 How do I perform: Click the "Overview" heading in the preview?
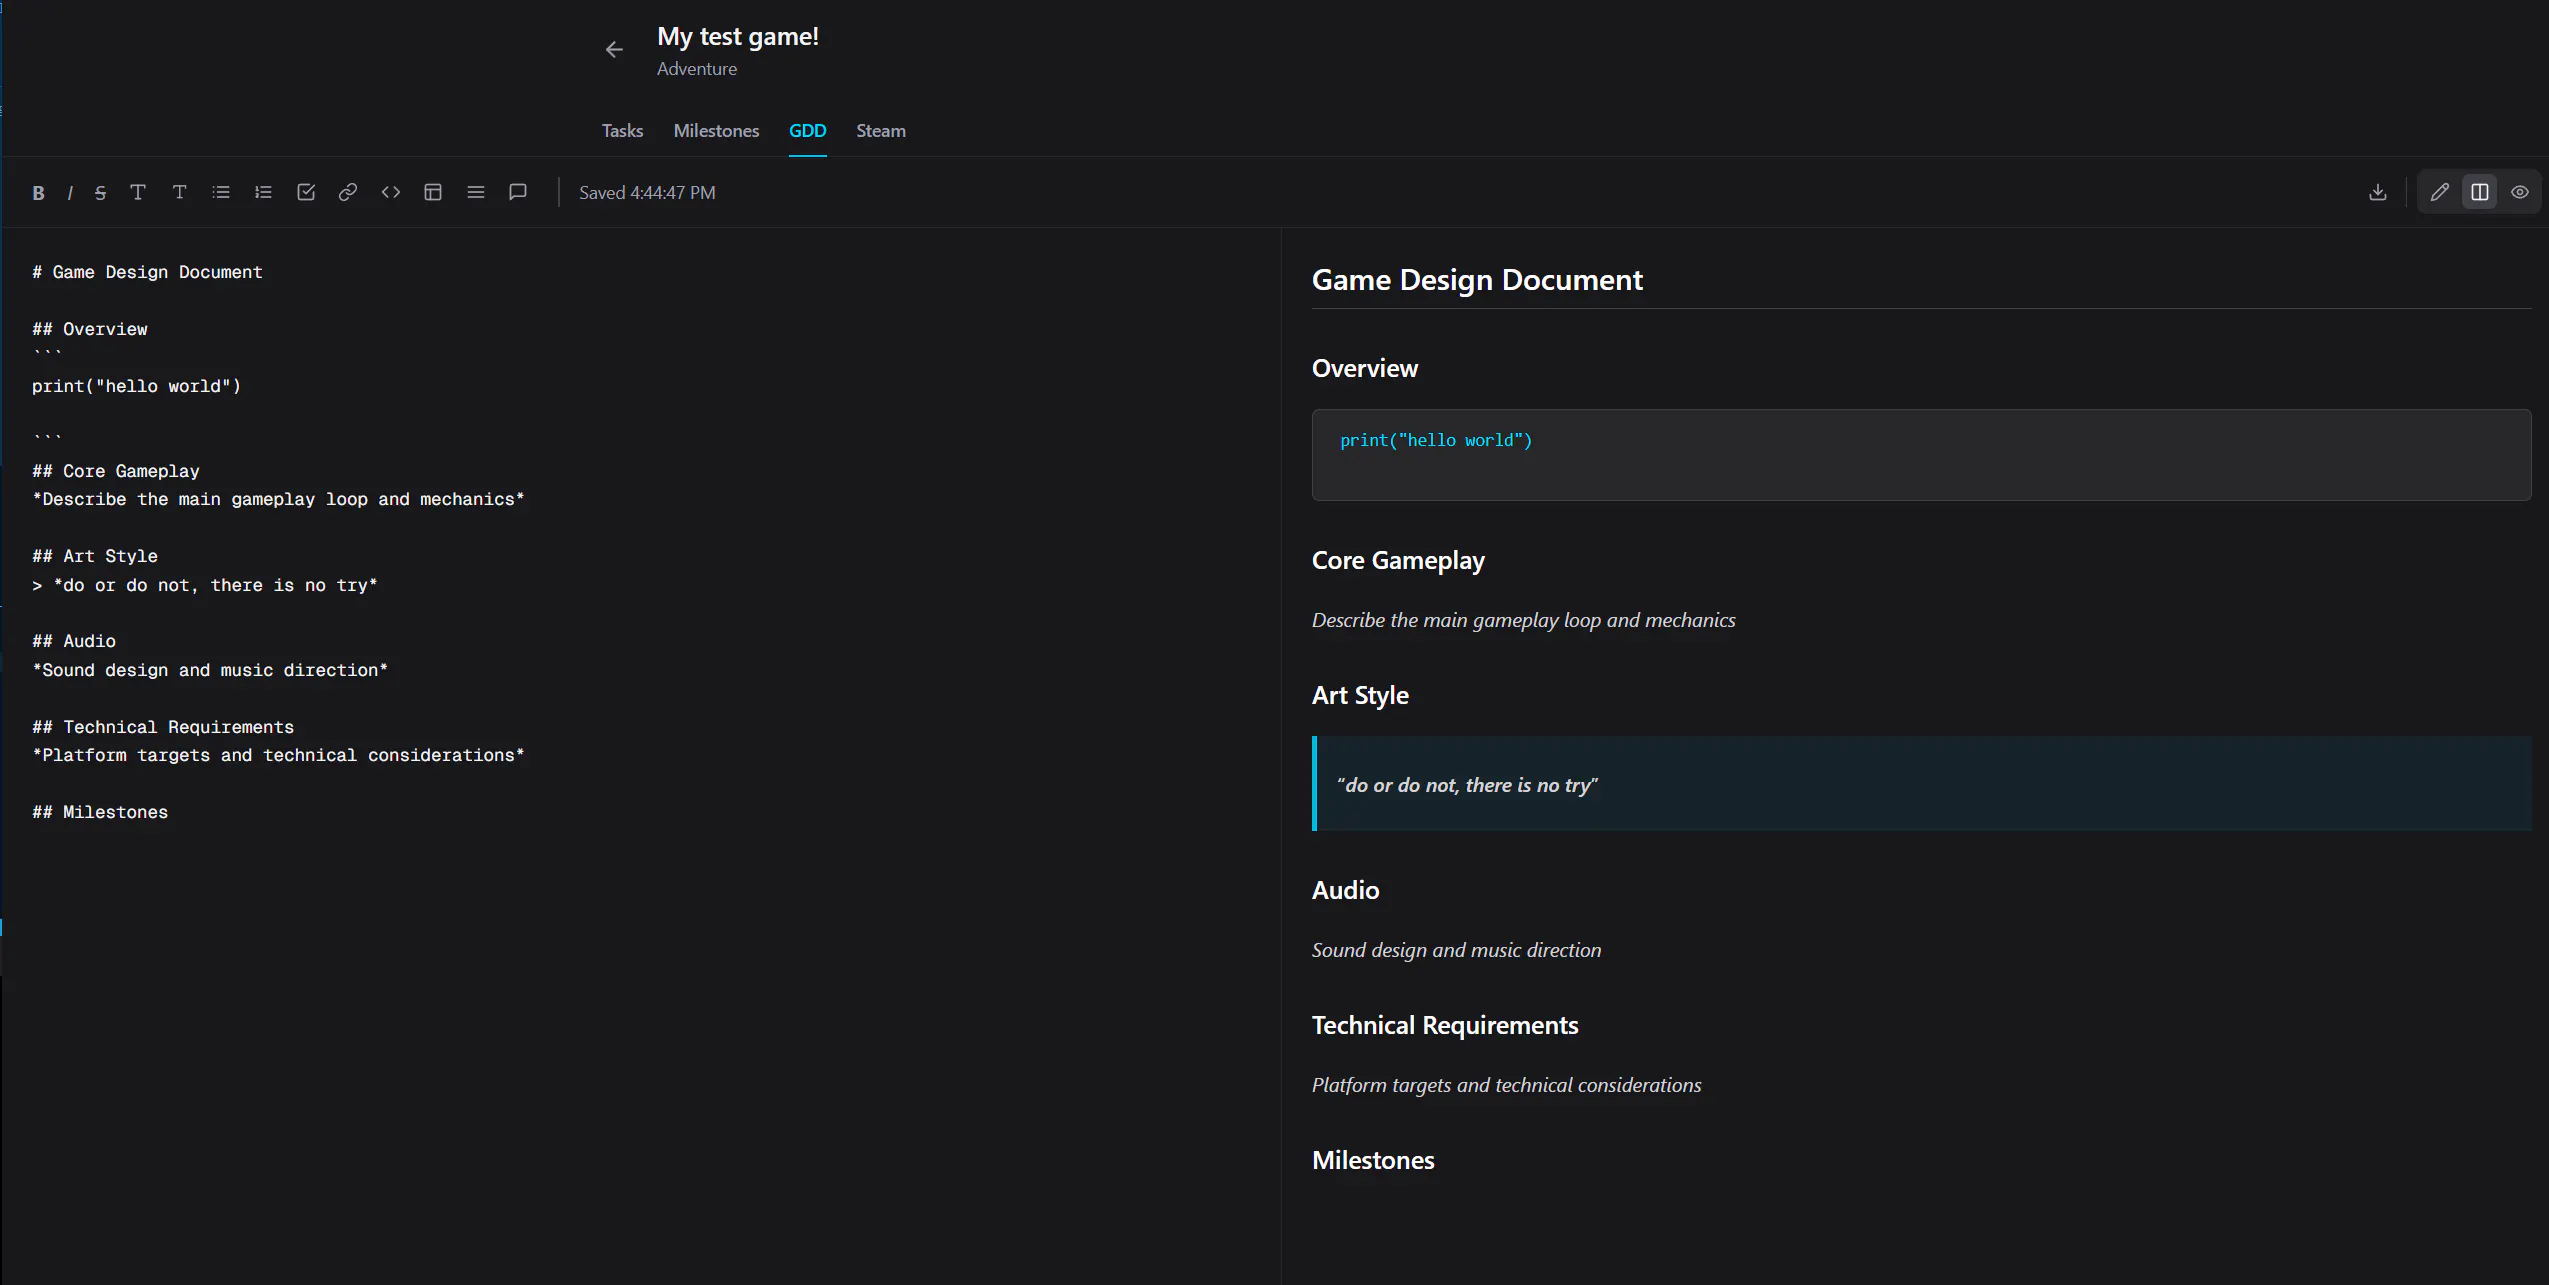[x=1365, y=368]
